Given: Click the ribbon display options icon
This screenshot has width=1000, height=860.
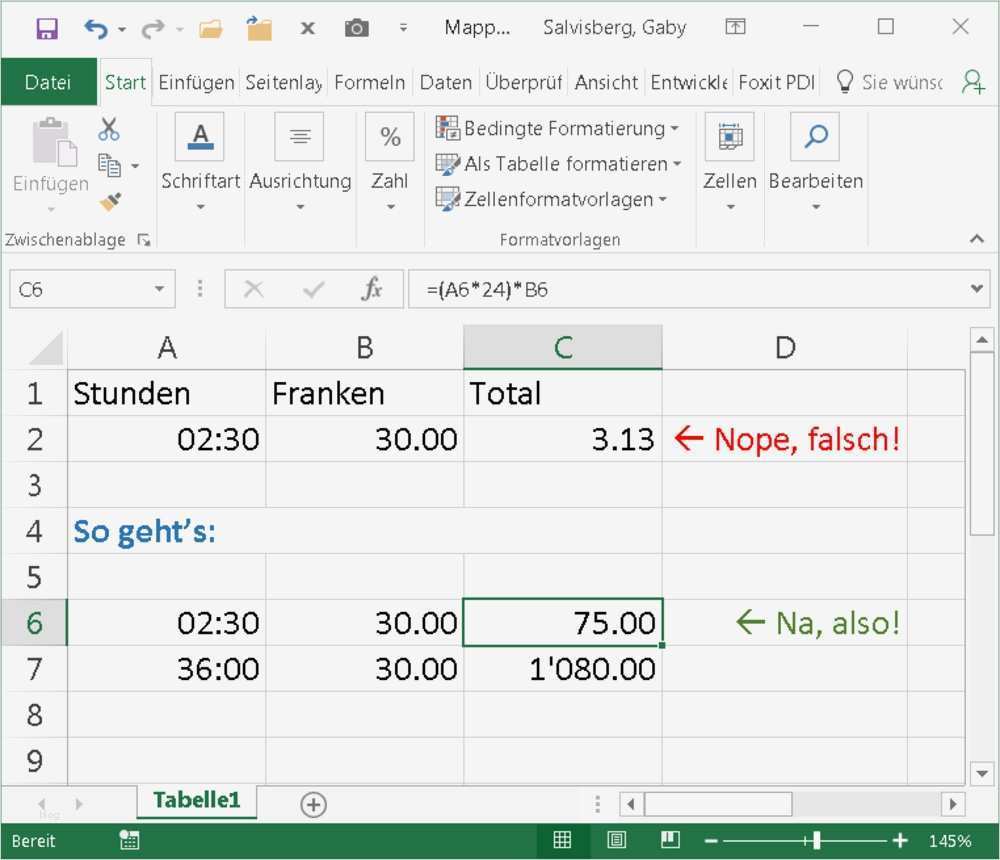Looking at the screenshot, I should 735,27.
